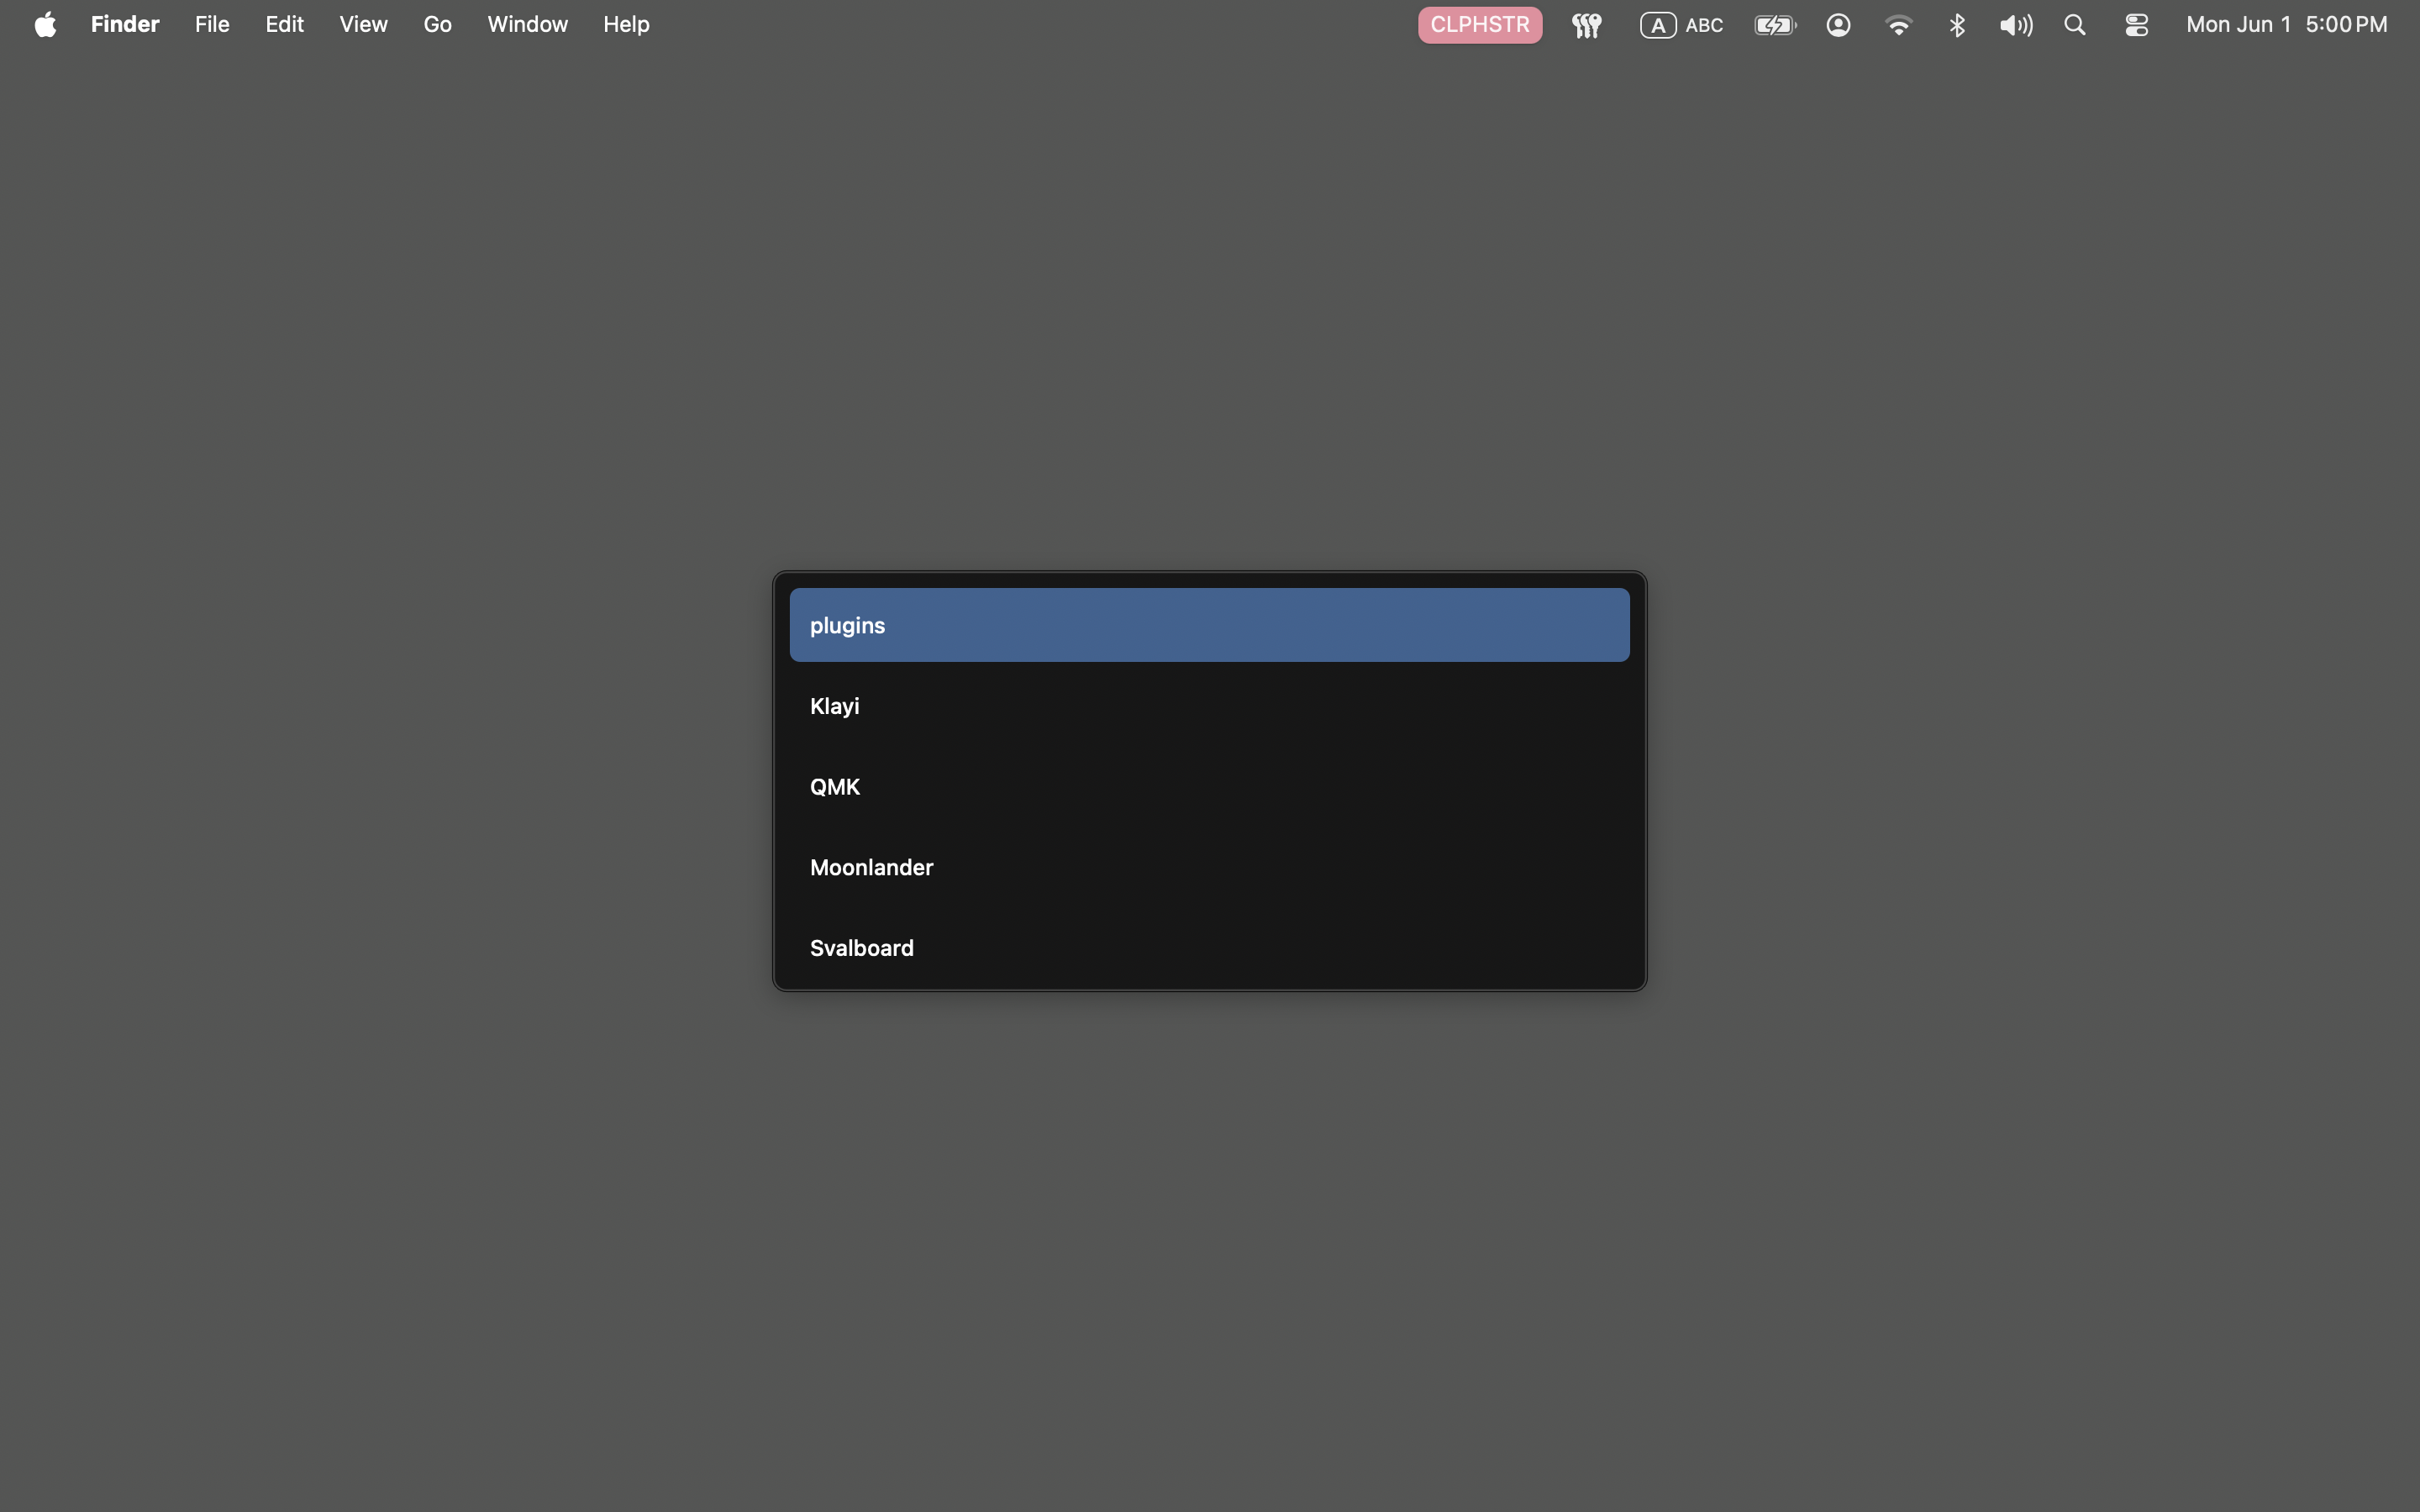Select the QMK list entry
Image resolution: width=2420 pixels, height=1512 pixels.
tap(1209, 787)
